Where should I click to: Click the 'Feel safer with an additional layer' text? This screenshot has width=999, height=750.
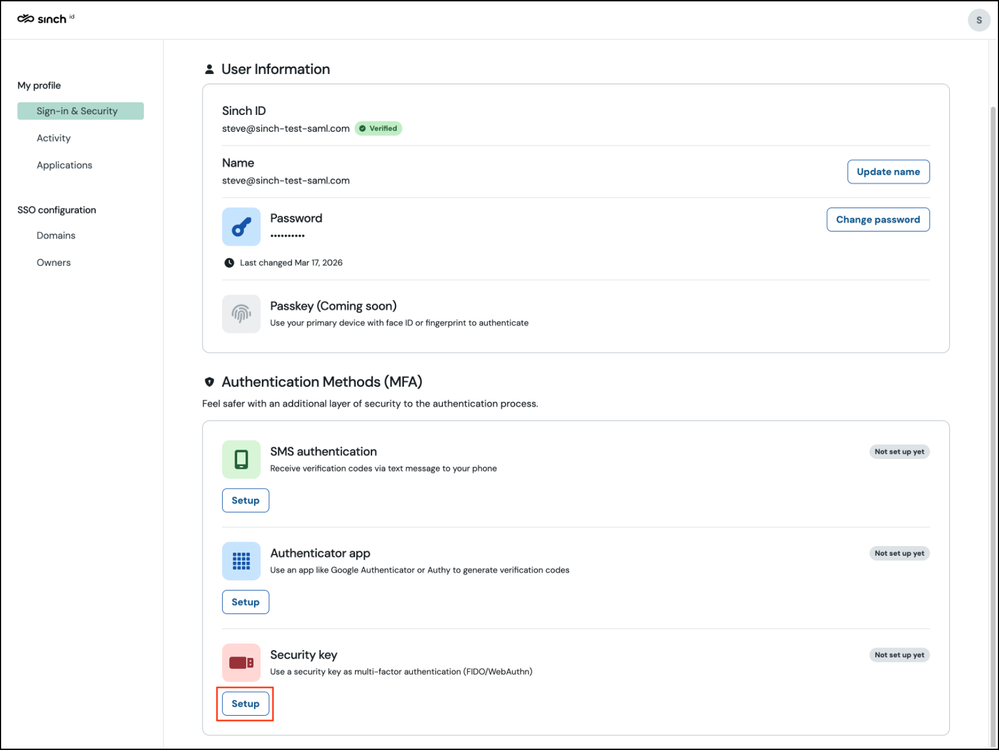click(370, 403)
